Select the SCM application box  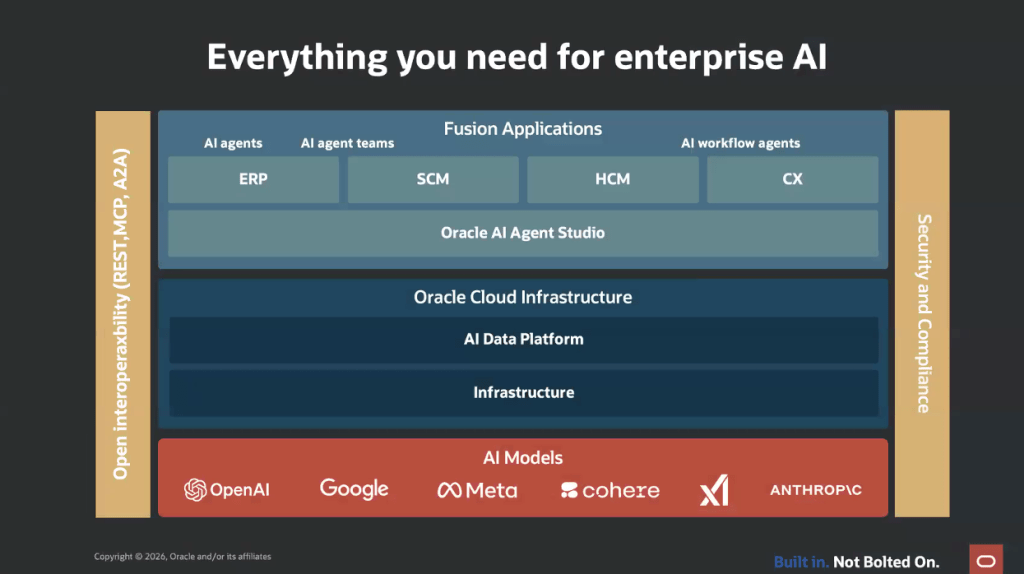(x=433, y=180)
